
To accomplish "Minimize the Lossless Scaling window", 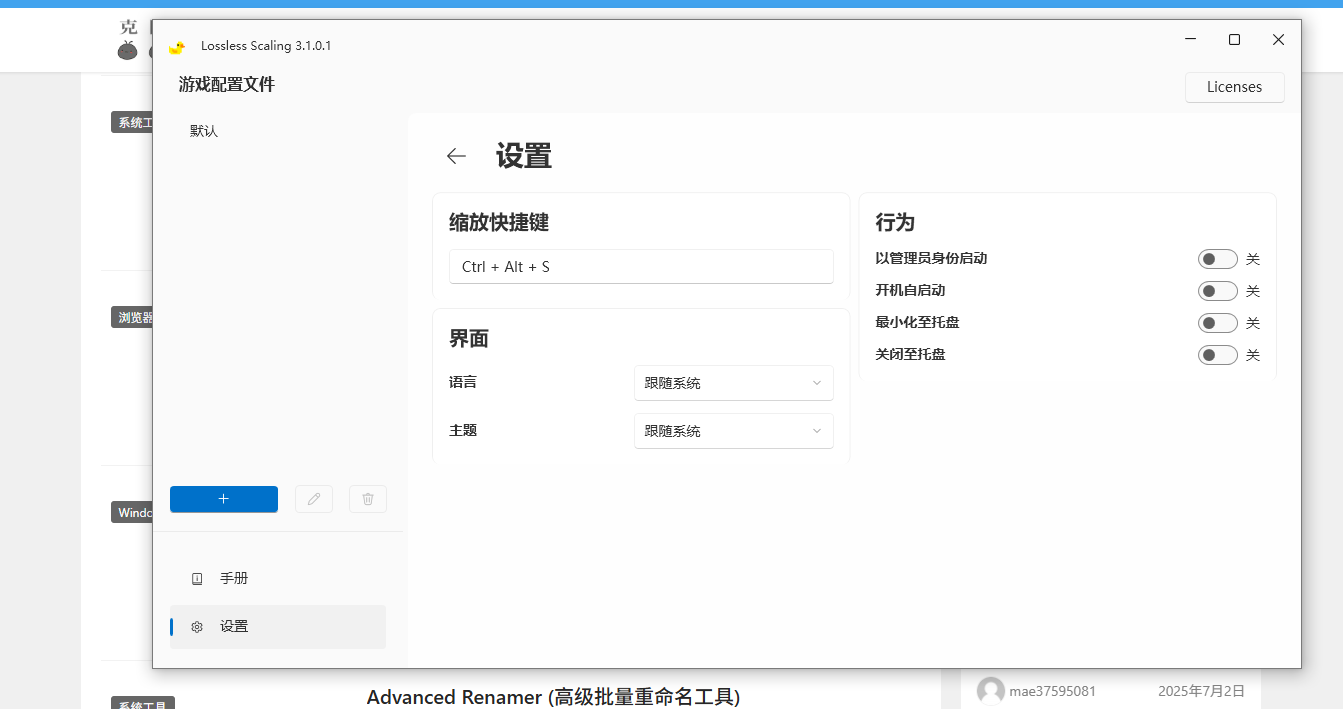I will point(1190,40).
